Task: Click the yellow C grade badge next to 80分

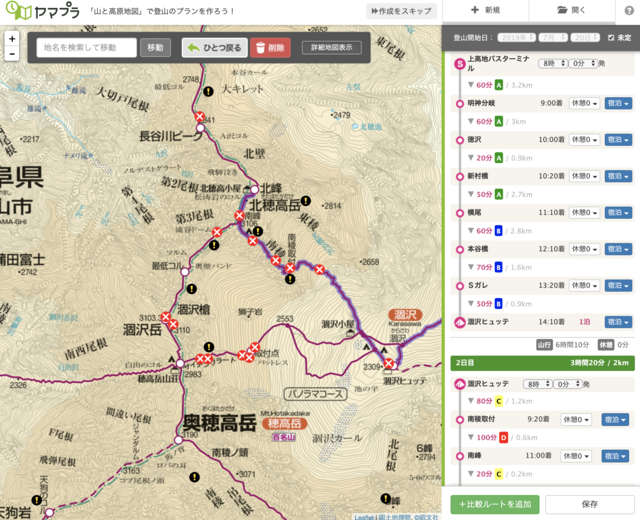Action: (x=499, y=401)
